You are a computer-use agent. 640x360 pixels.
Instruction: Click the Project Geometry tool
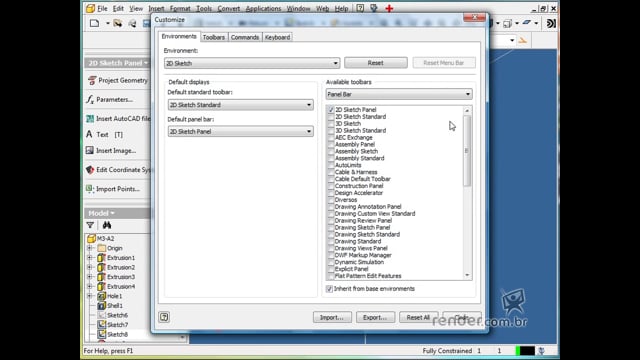pos(118,80)
